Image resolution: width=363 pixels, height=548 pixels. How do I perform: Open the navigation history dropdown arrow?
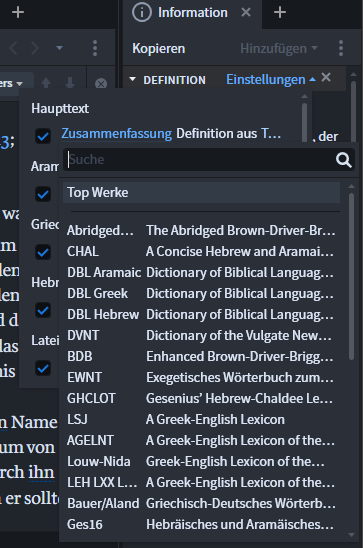pyautogui.click(x=59, y=48)
